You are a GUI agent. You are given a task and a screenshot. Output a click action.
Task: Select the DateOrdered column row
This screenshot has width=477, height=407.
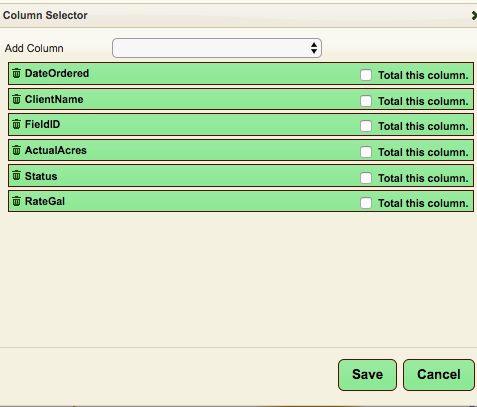pyautogui.click(x=241, y=73)
